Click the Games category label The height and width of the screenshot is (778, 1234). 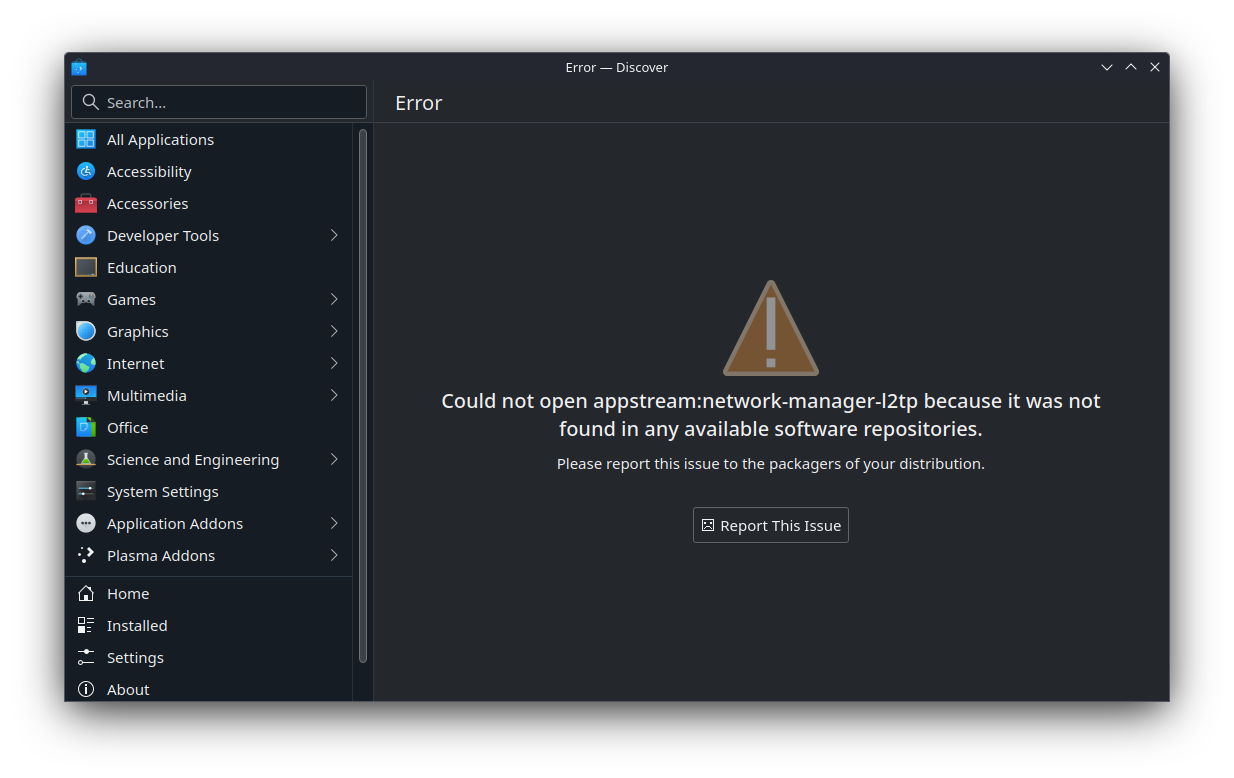coord(131,300)
